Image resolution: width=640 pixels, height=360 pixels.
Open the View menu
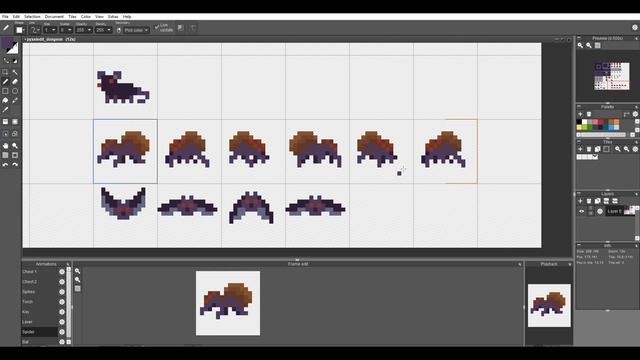click(x=99, y=17)
